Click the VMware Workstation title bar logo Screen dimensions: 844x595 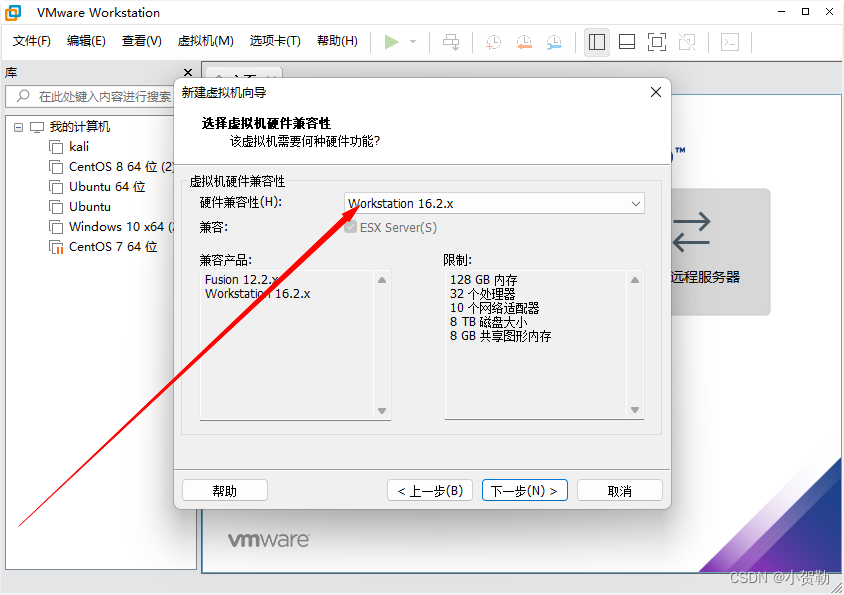13,12
